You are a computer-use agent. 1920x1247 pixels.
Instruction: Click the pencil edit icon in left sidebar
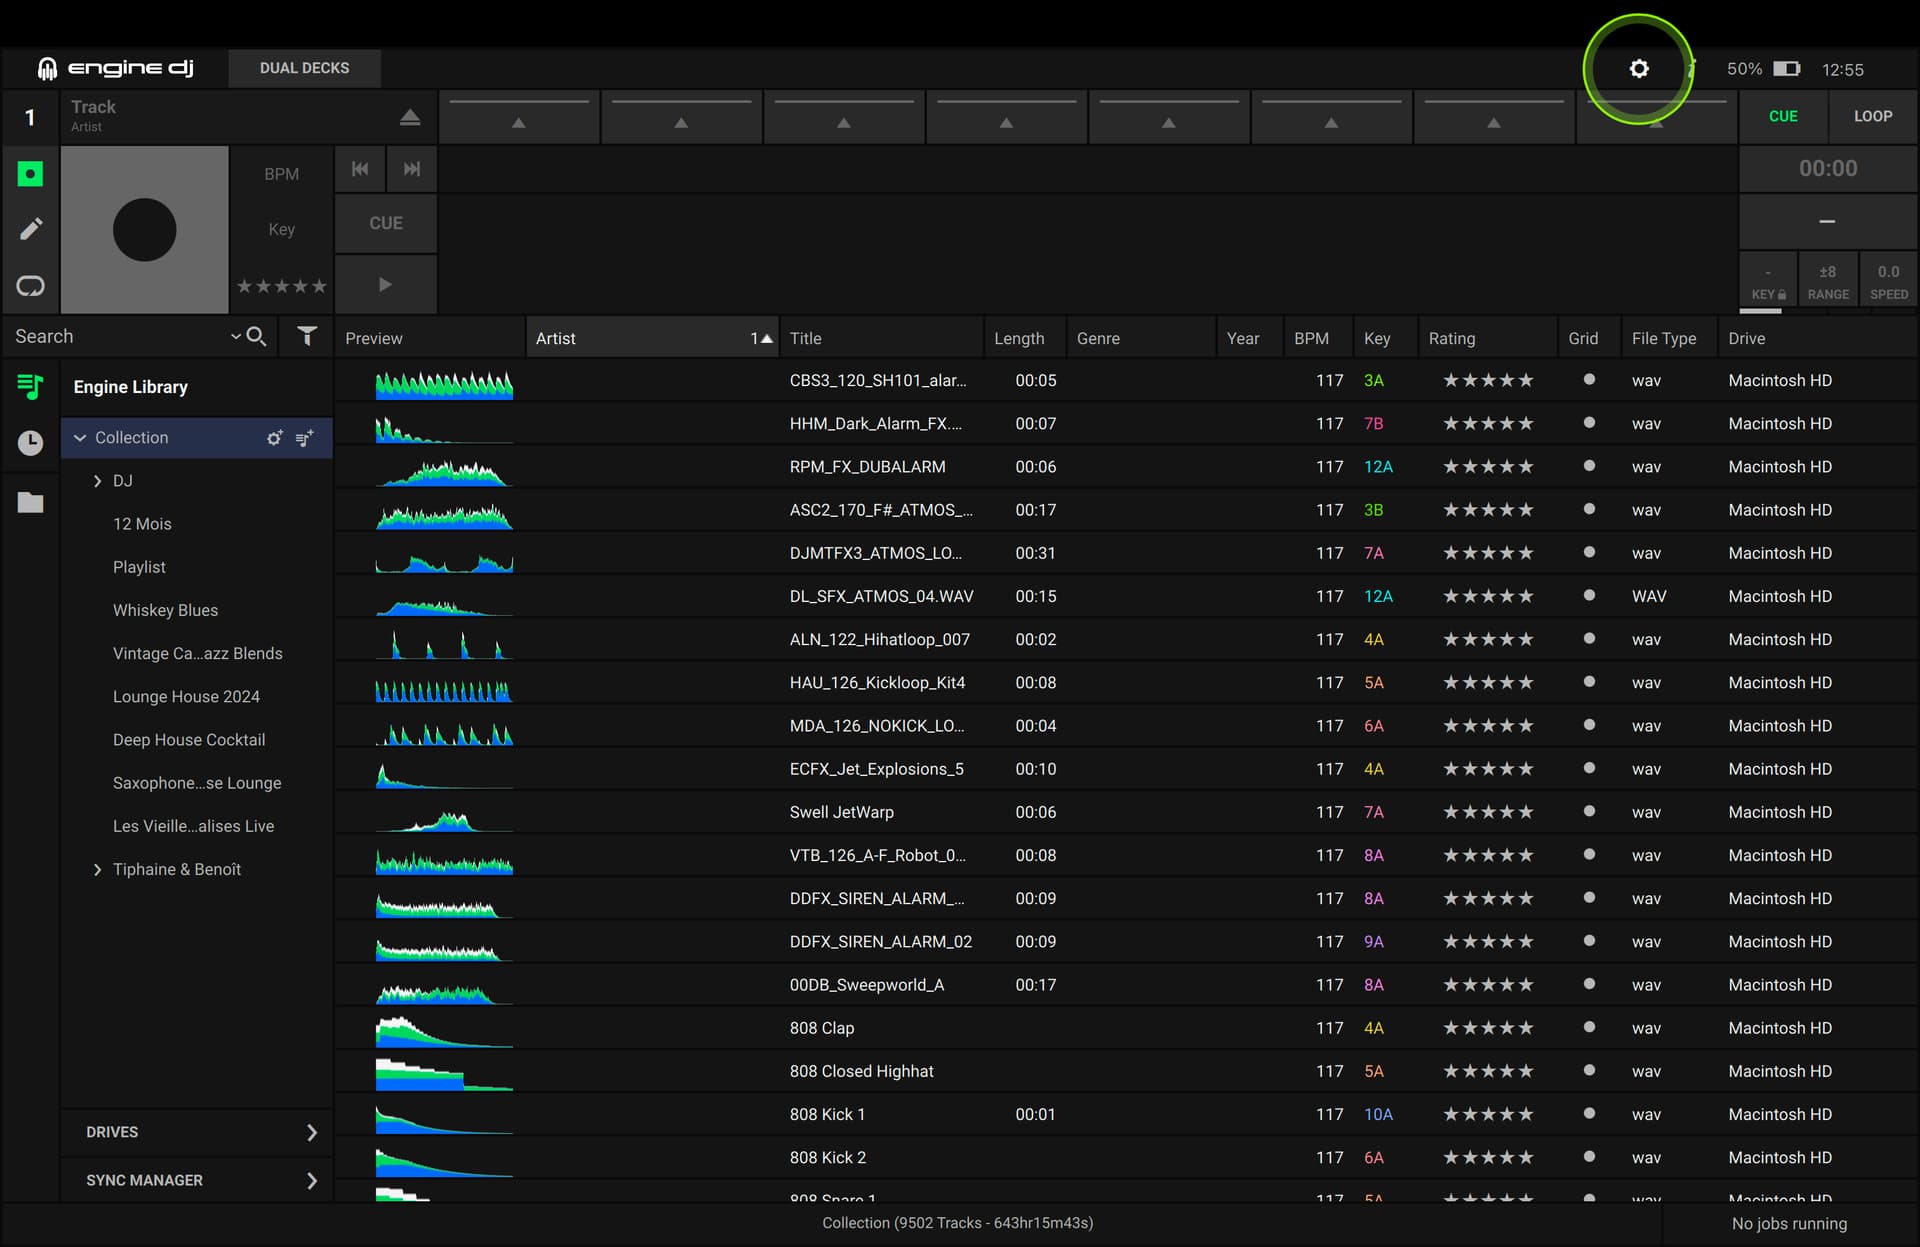click(30, 229)
